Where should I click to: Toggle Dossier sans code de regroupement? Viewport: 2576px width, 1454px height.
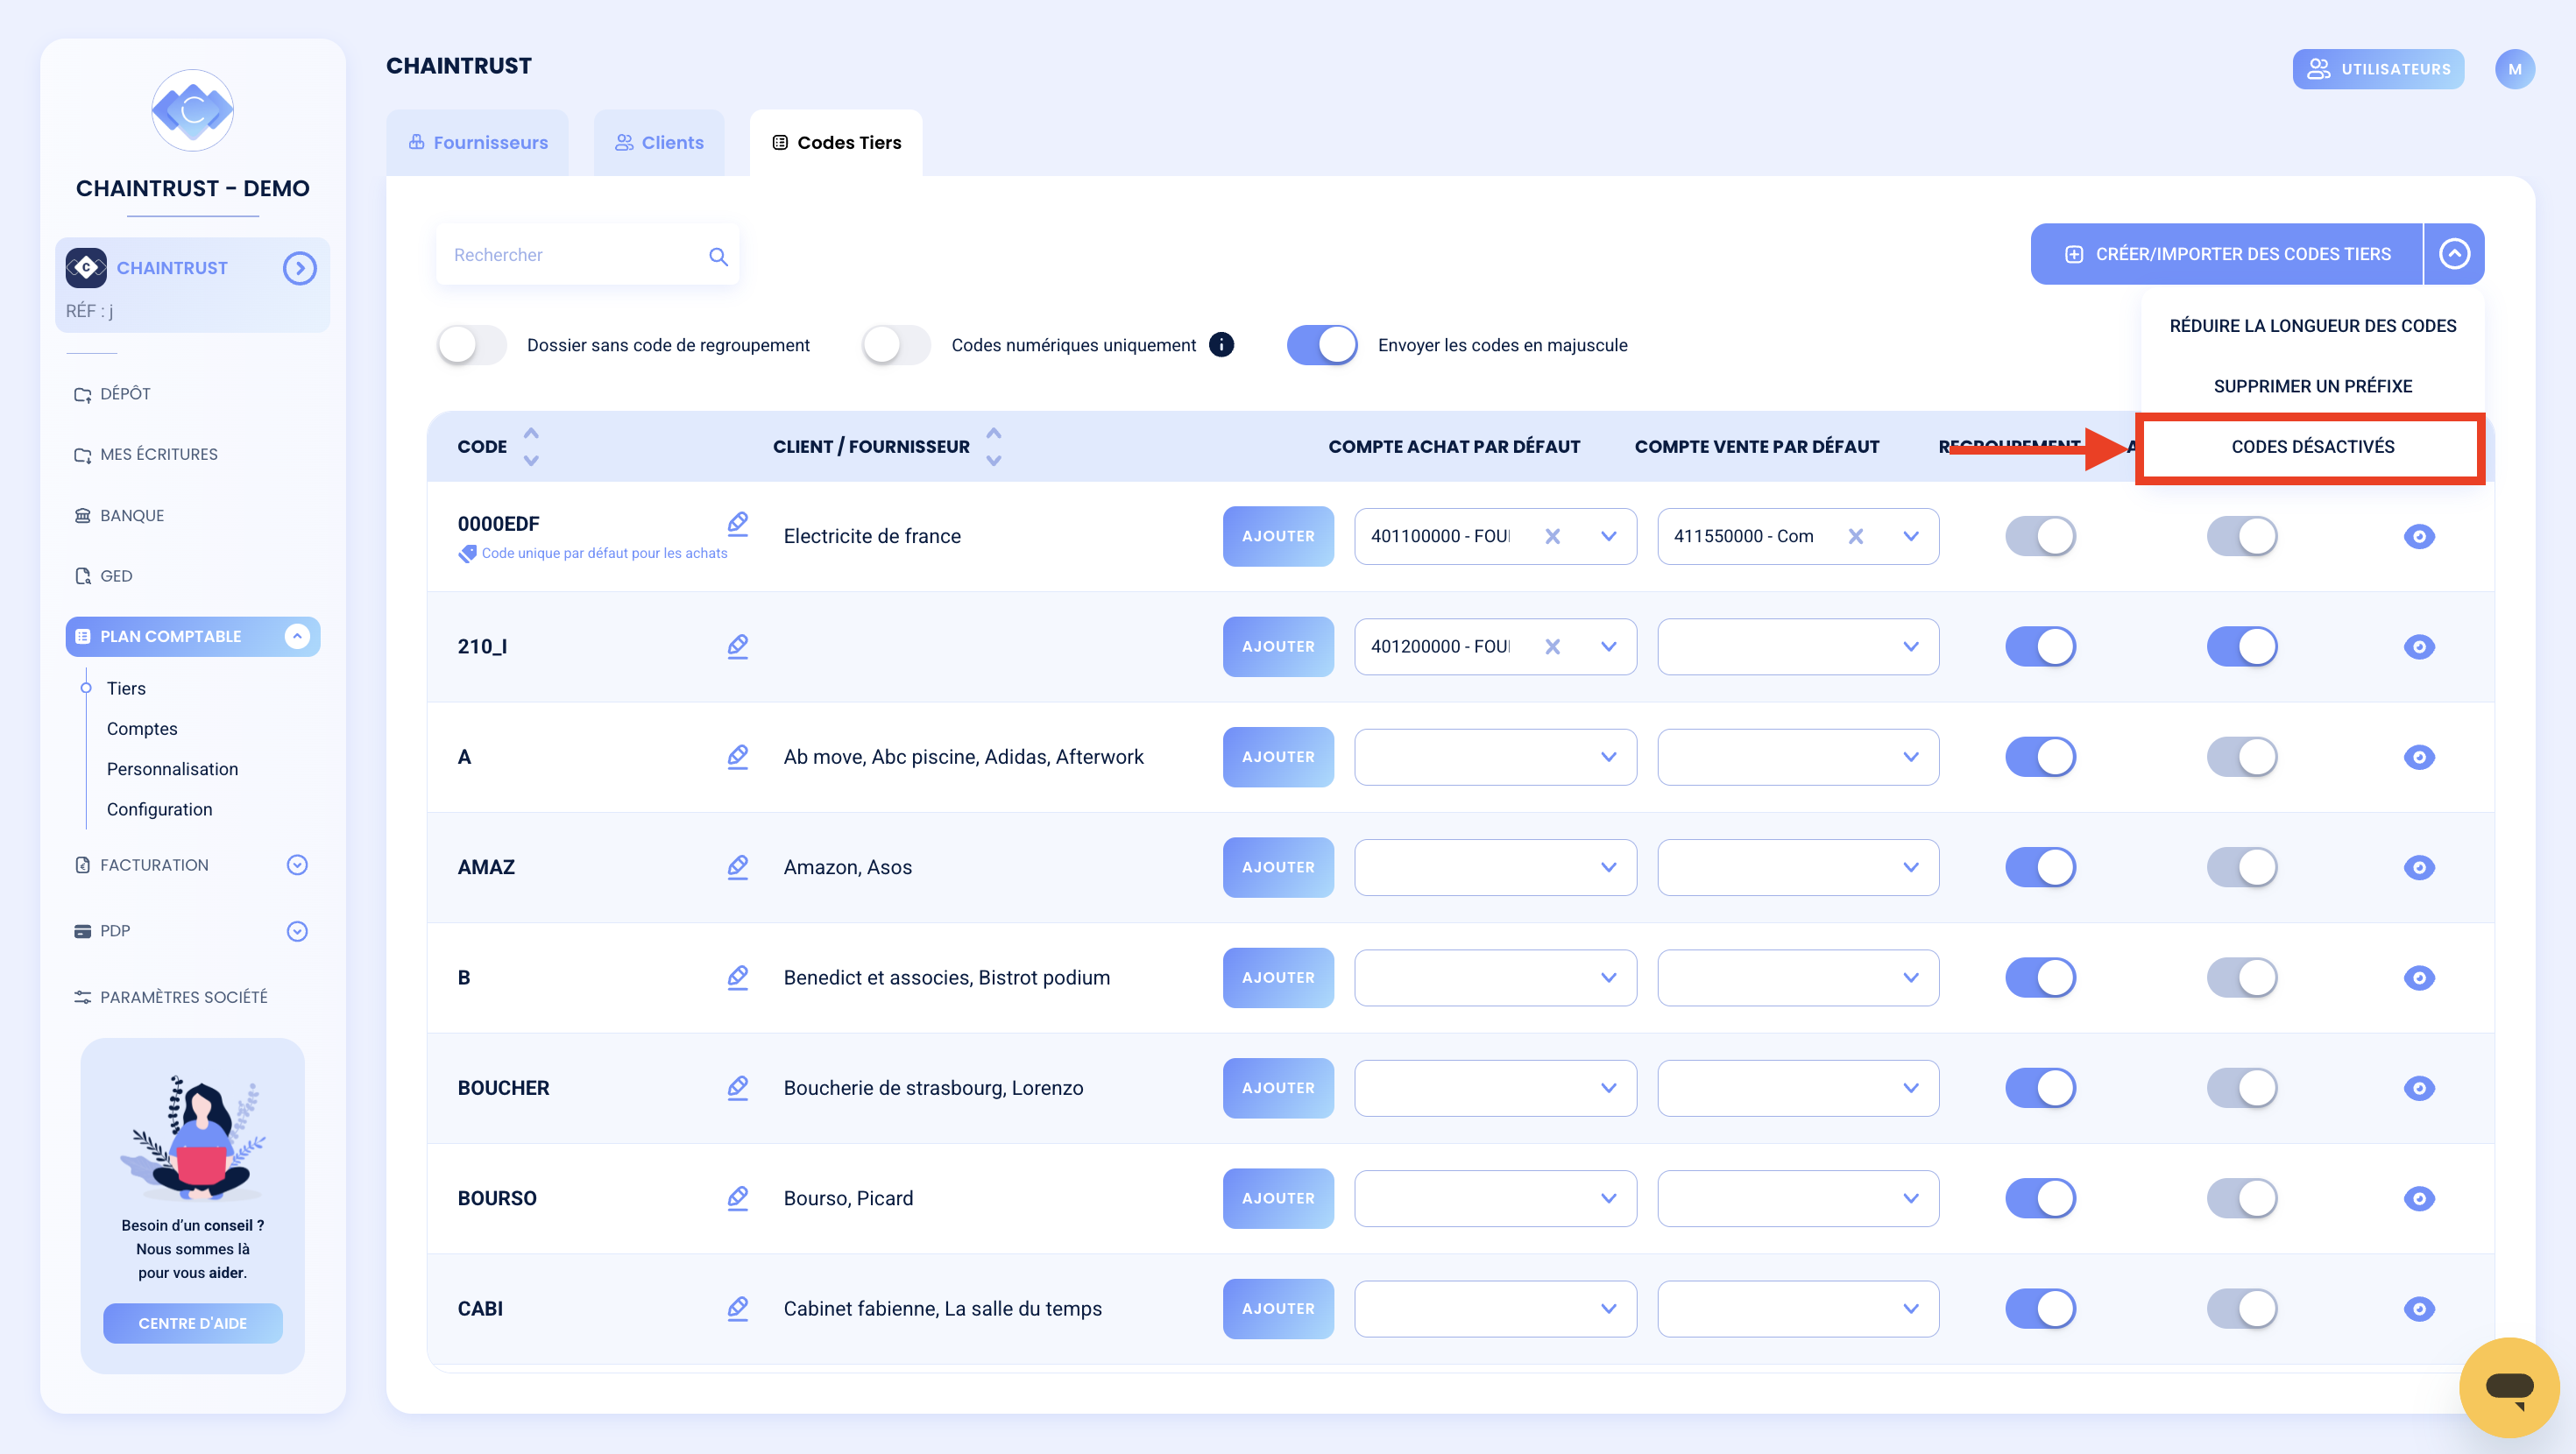pyautogui.click(x=471, y=345)
